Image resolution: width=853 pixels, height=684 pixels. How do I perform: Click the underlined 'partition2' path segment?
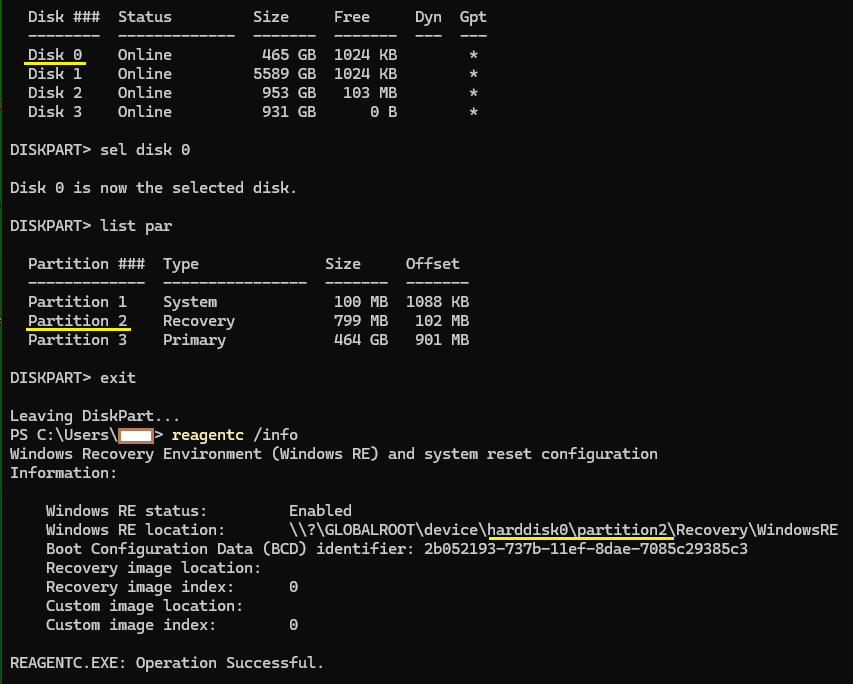coord(624,530)
